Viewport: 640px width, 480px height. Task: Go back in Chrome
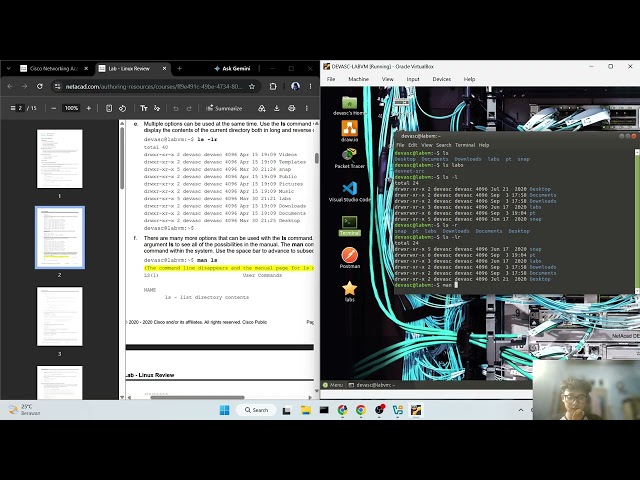10,87
